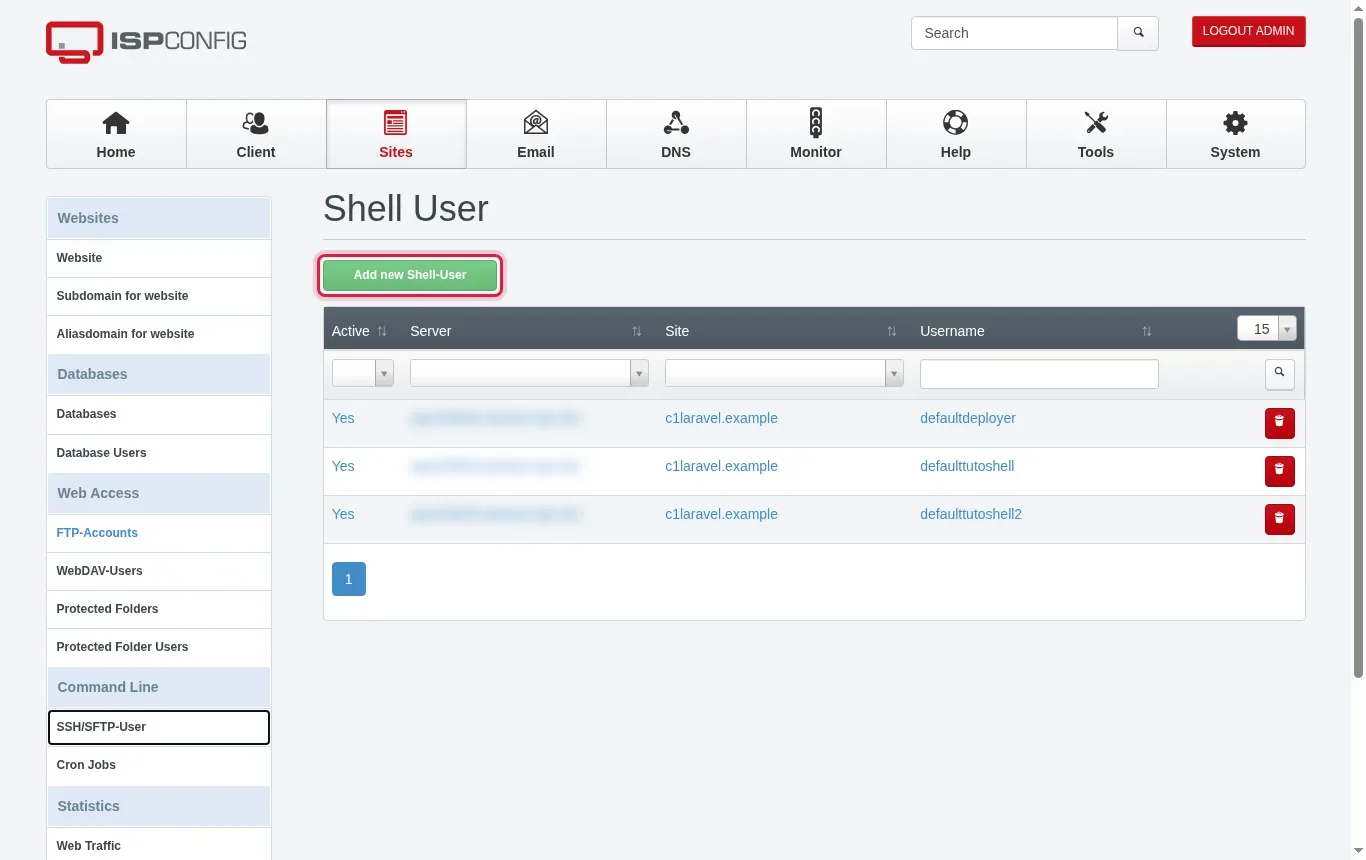The width and height of the screenshot is (1366, 860).
Task: Open Website in the sidebar
Action: pos(159,258)
